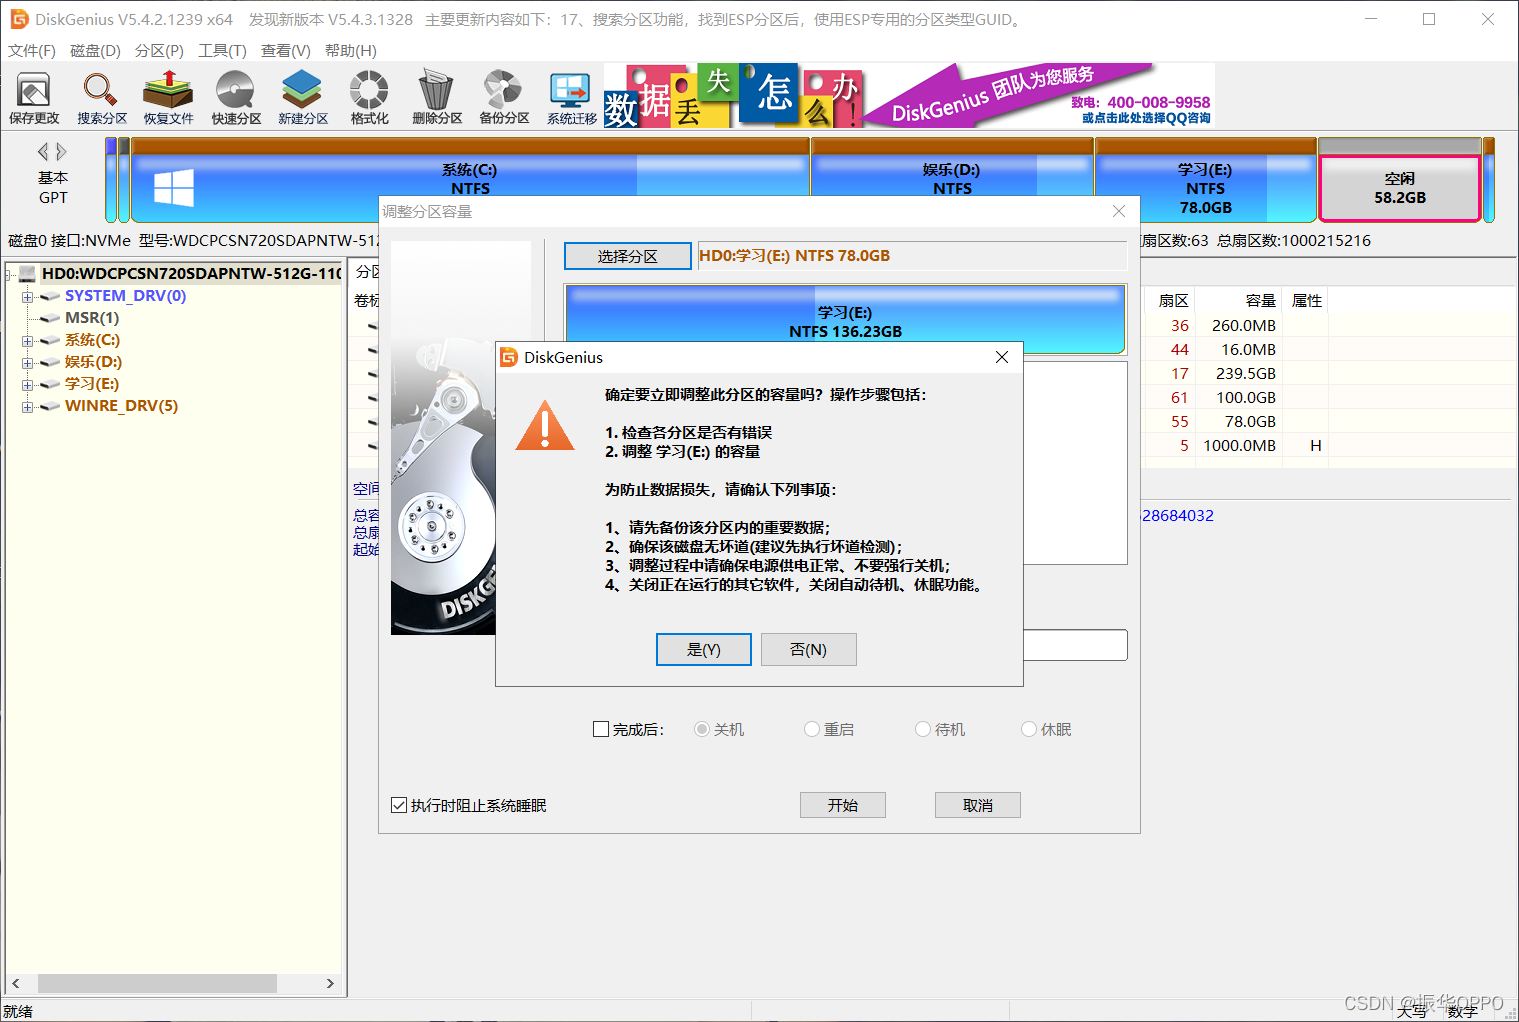Click the 1000.0MB capacity cell

pos(1239,445)
